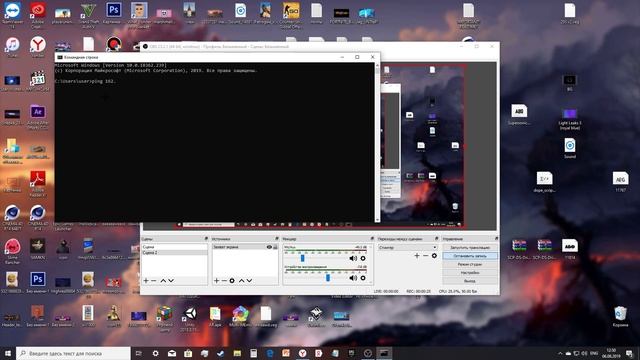Open Microsoft Store on the taskbar
The width and height of the screenshot is (640, 360).
point(188,353)
